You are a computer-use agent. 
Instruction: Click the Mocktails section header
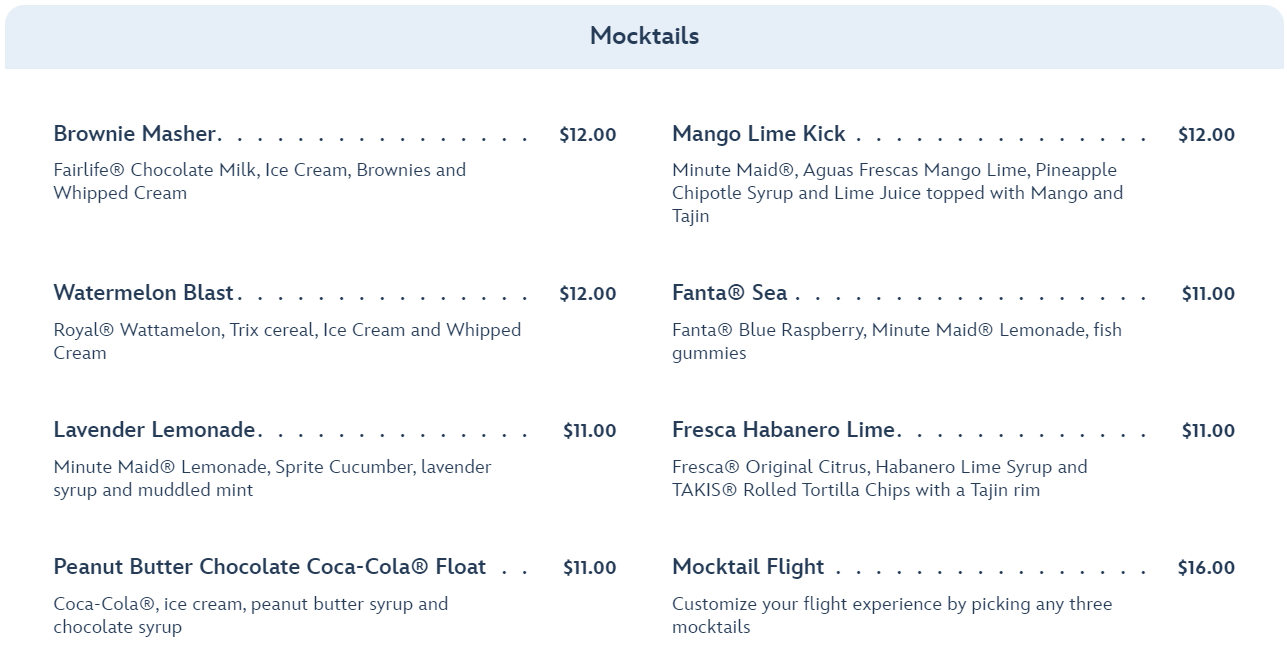pyautogui.click(x=644, y=36)
